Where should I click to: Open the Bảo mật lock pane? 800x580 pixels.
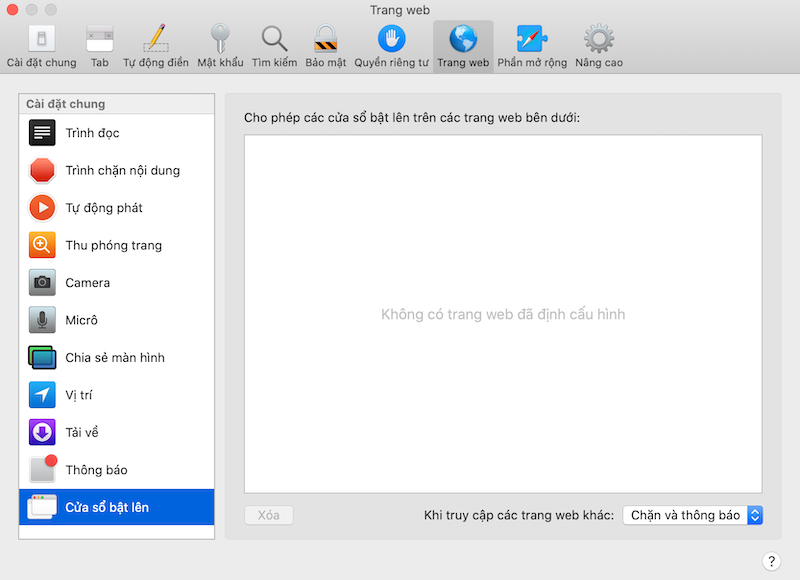click(x=326, y=45)
